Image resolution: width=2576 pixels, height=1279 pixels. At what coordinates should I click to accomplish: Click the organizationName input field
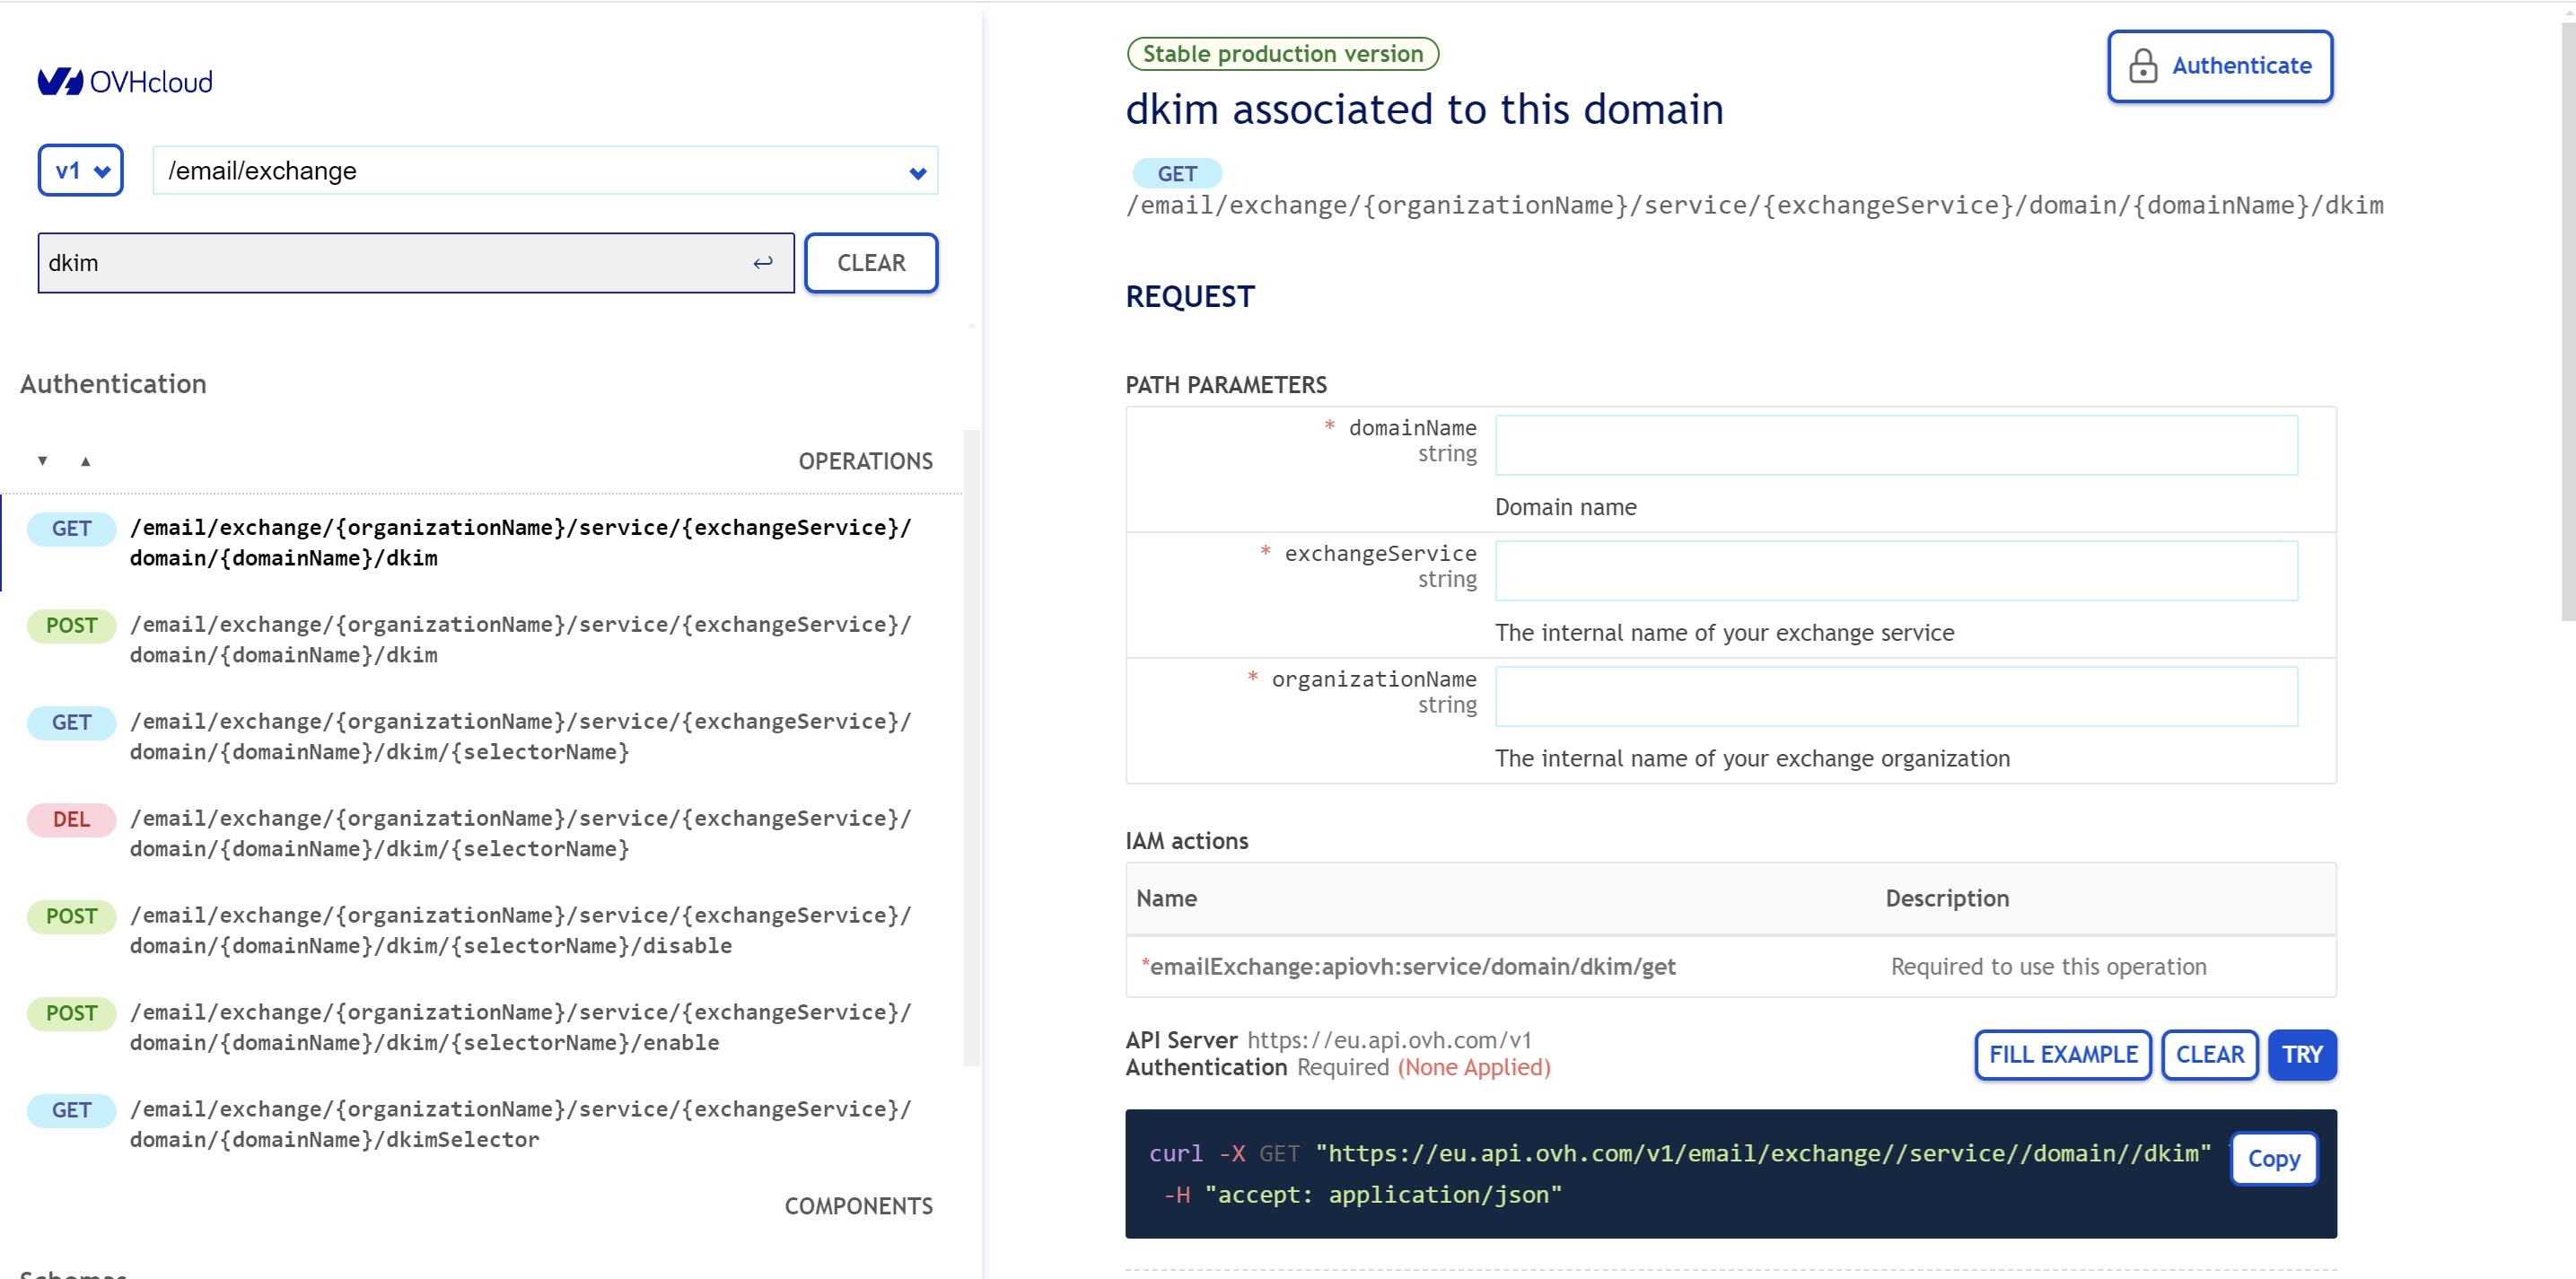coord(1896,696)
